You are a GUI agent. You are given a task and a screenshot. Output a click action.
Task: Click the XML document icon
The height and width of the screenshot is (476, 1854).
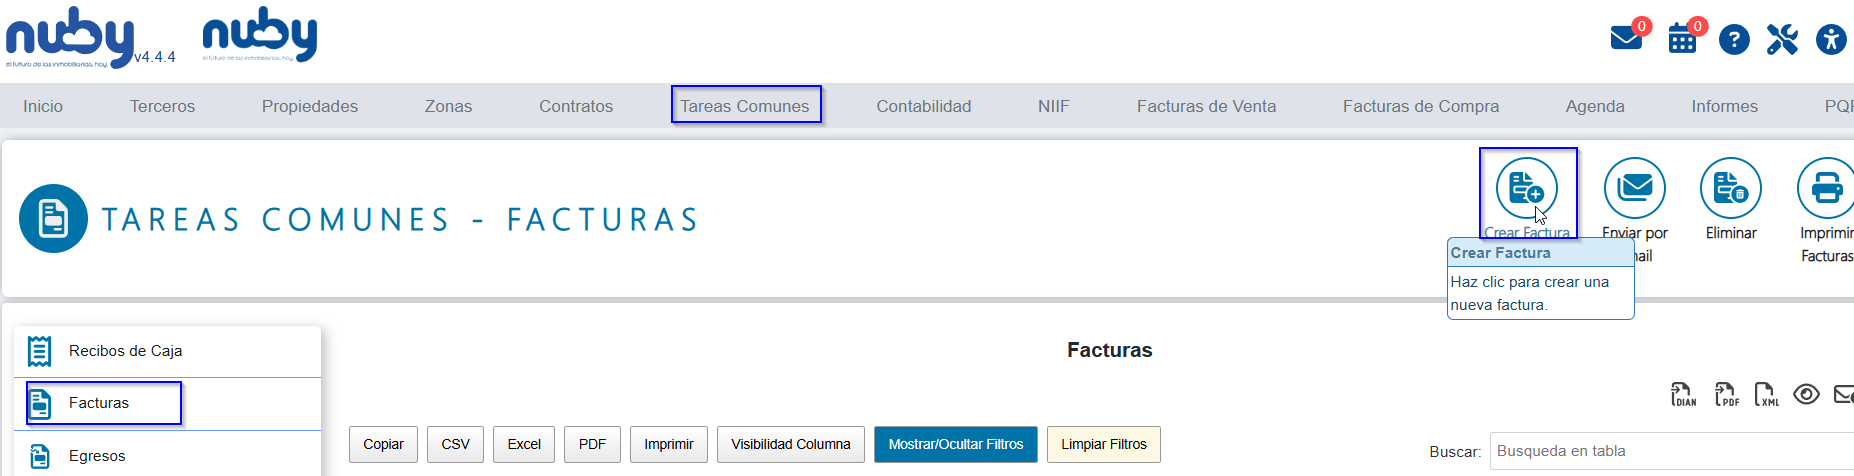pyautogui.click(x=1767, y=394)
